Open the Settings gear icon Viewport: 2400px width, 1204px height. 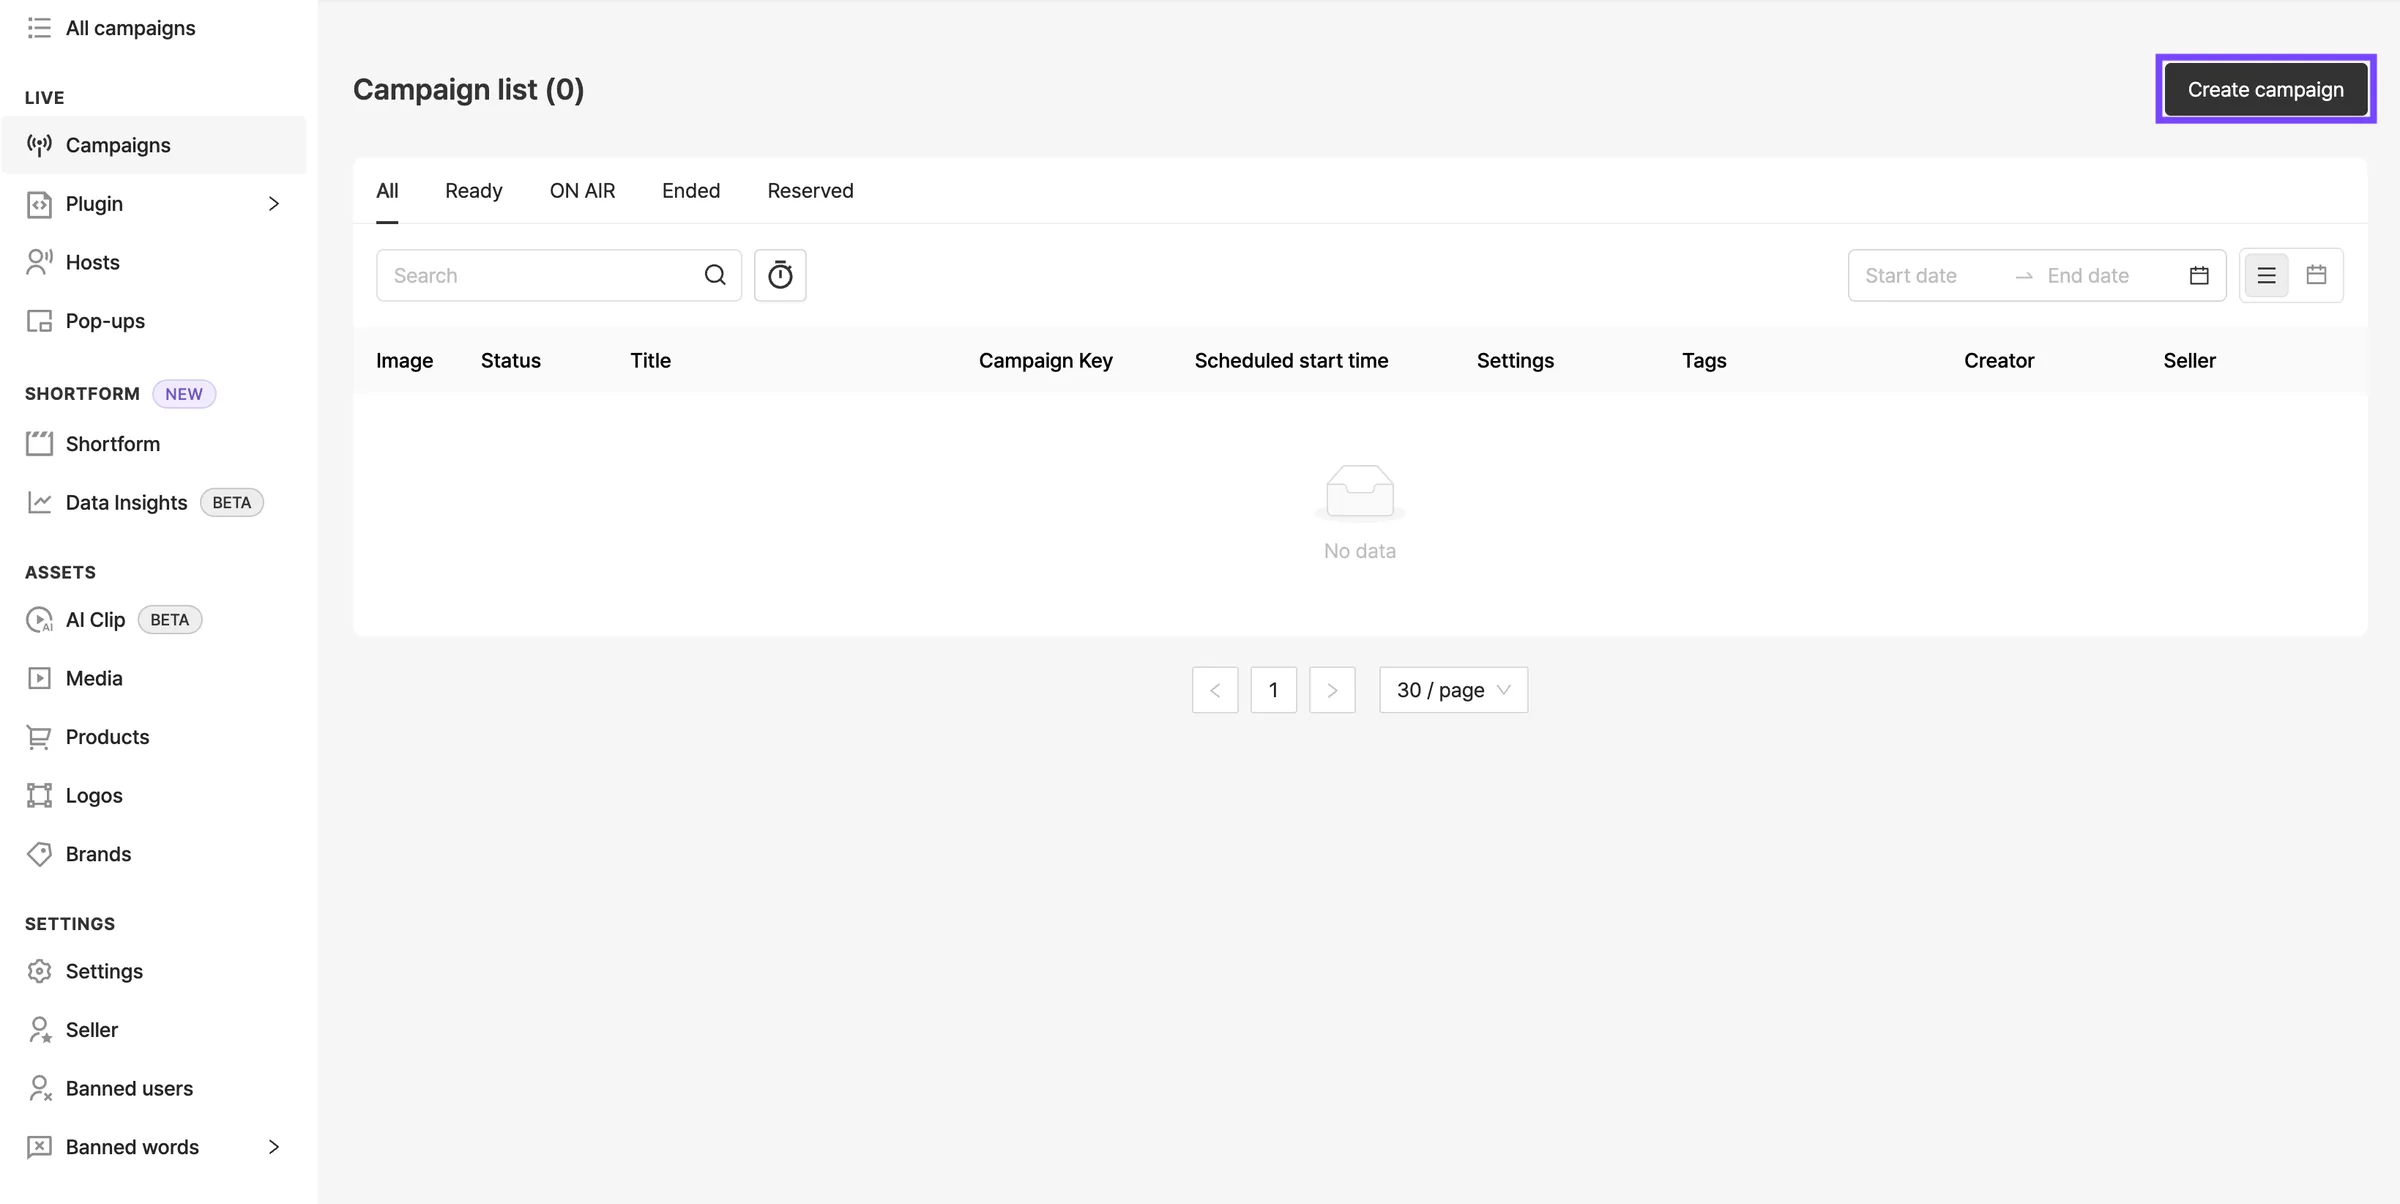[39, 971]
